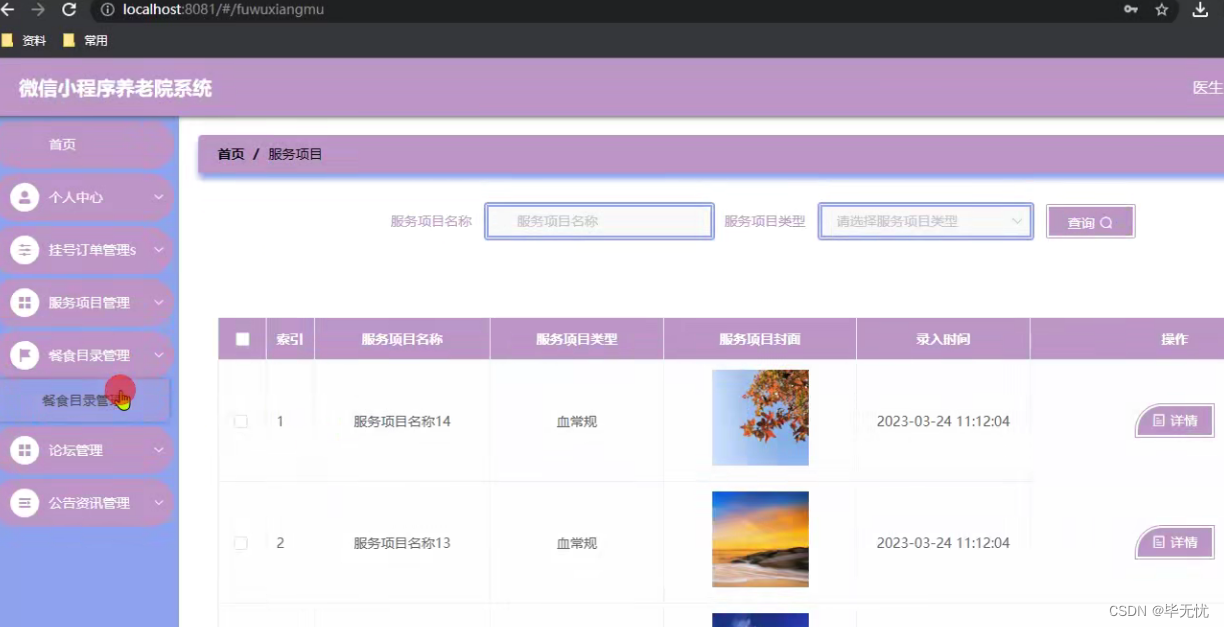Open the browser downloads icon
1224x627 pixels.
click(1199, 11)
